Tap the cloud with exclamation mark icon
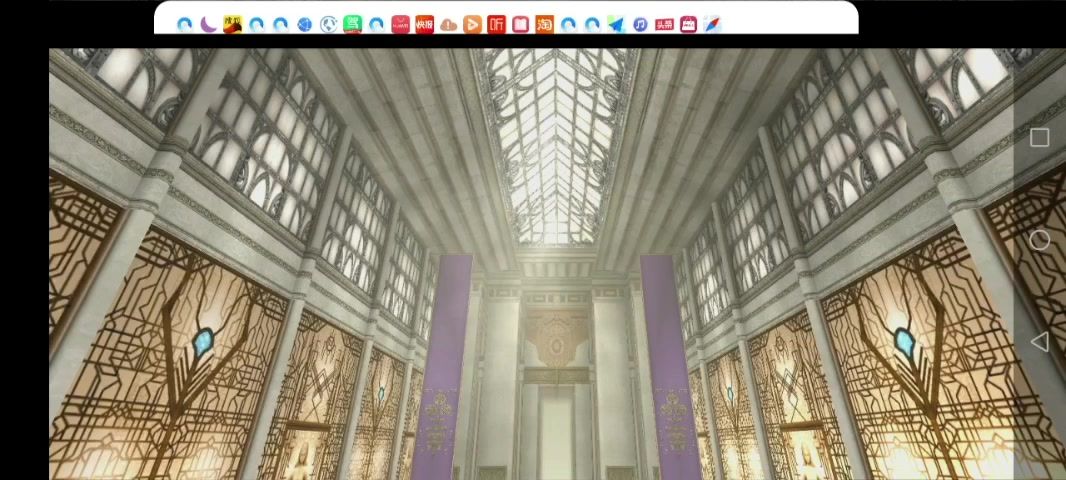 [x=449, y=24]
